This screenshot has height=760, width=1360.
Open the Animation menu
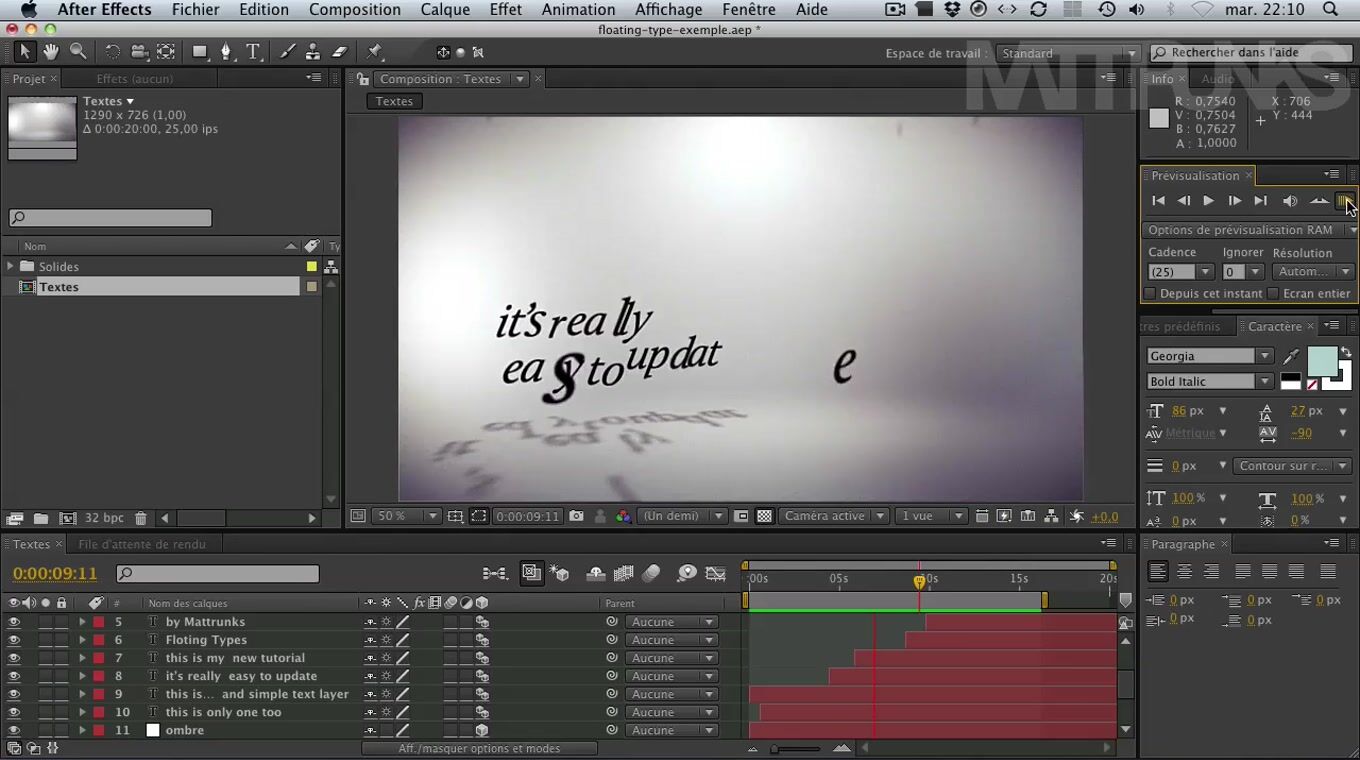(578, 10)
